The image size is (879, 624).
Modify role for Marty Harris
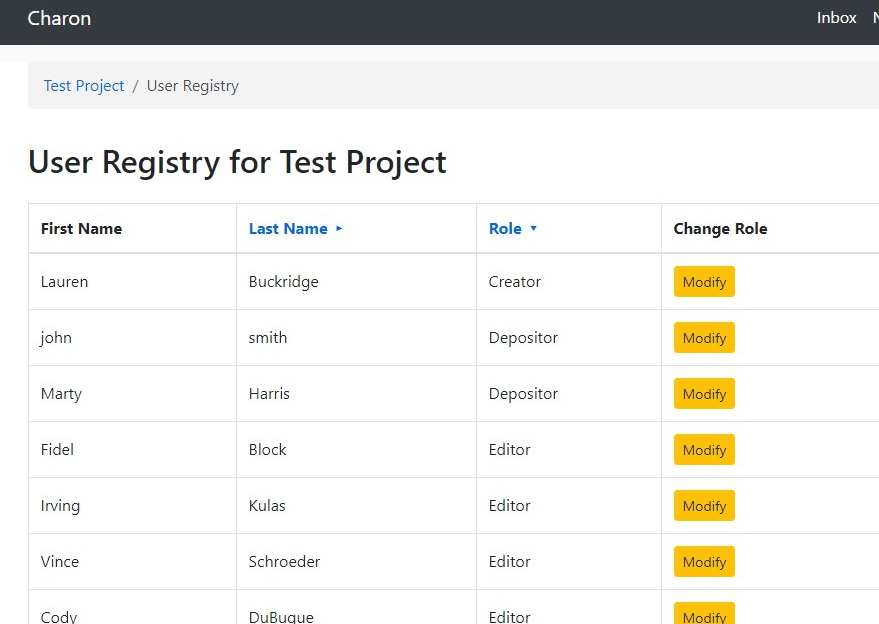(x=704, y=394)
